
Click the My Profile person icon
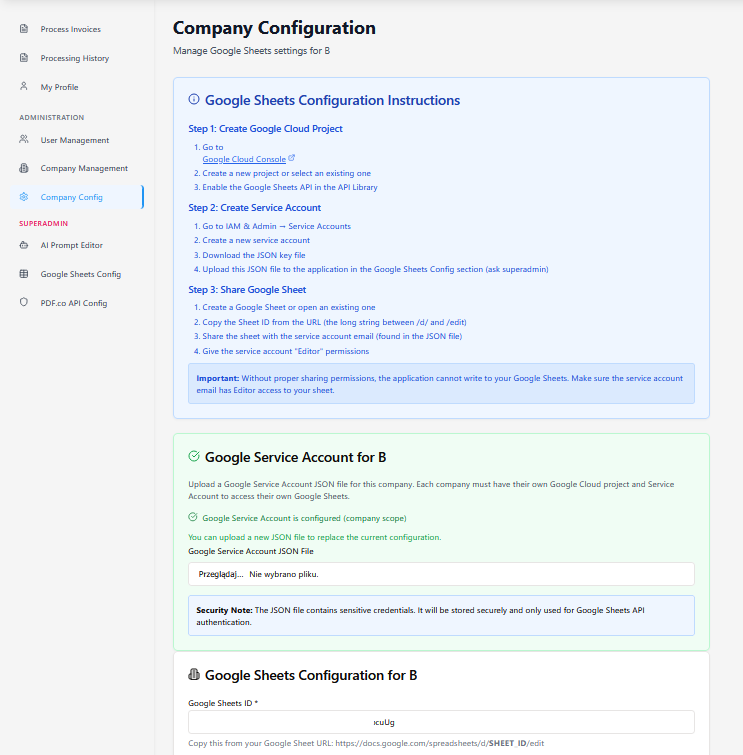[24, 87]
